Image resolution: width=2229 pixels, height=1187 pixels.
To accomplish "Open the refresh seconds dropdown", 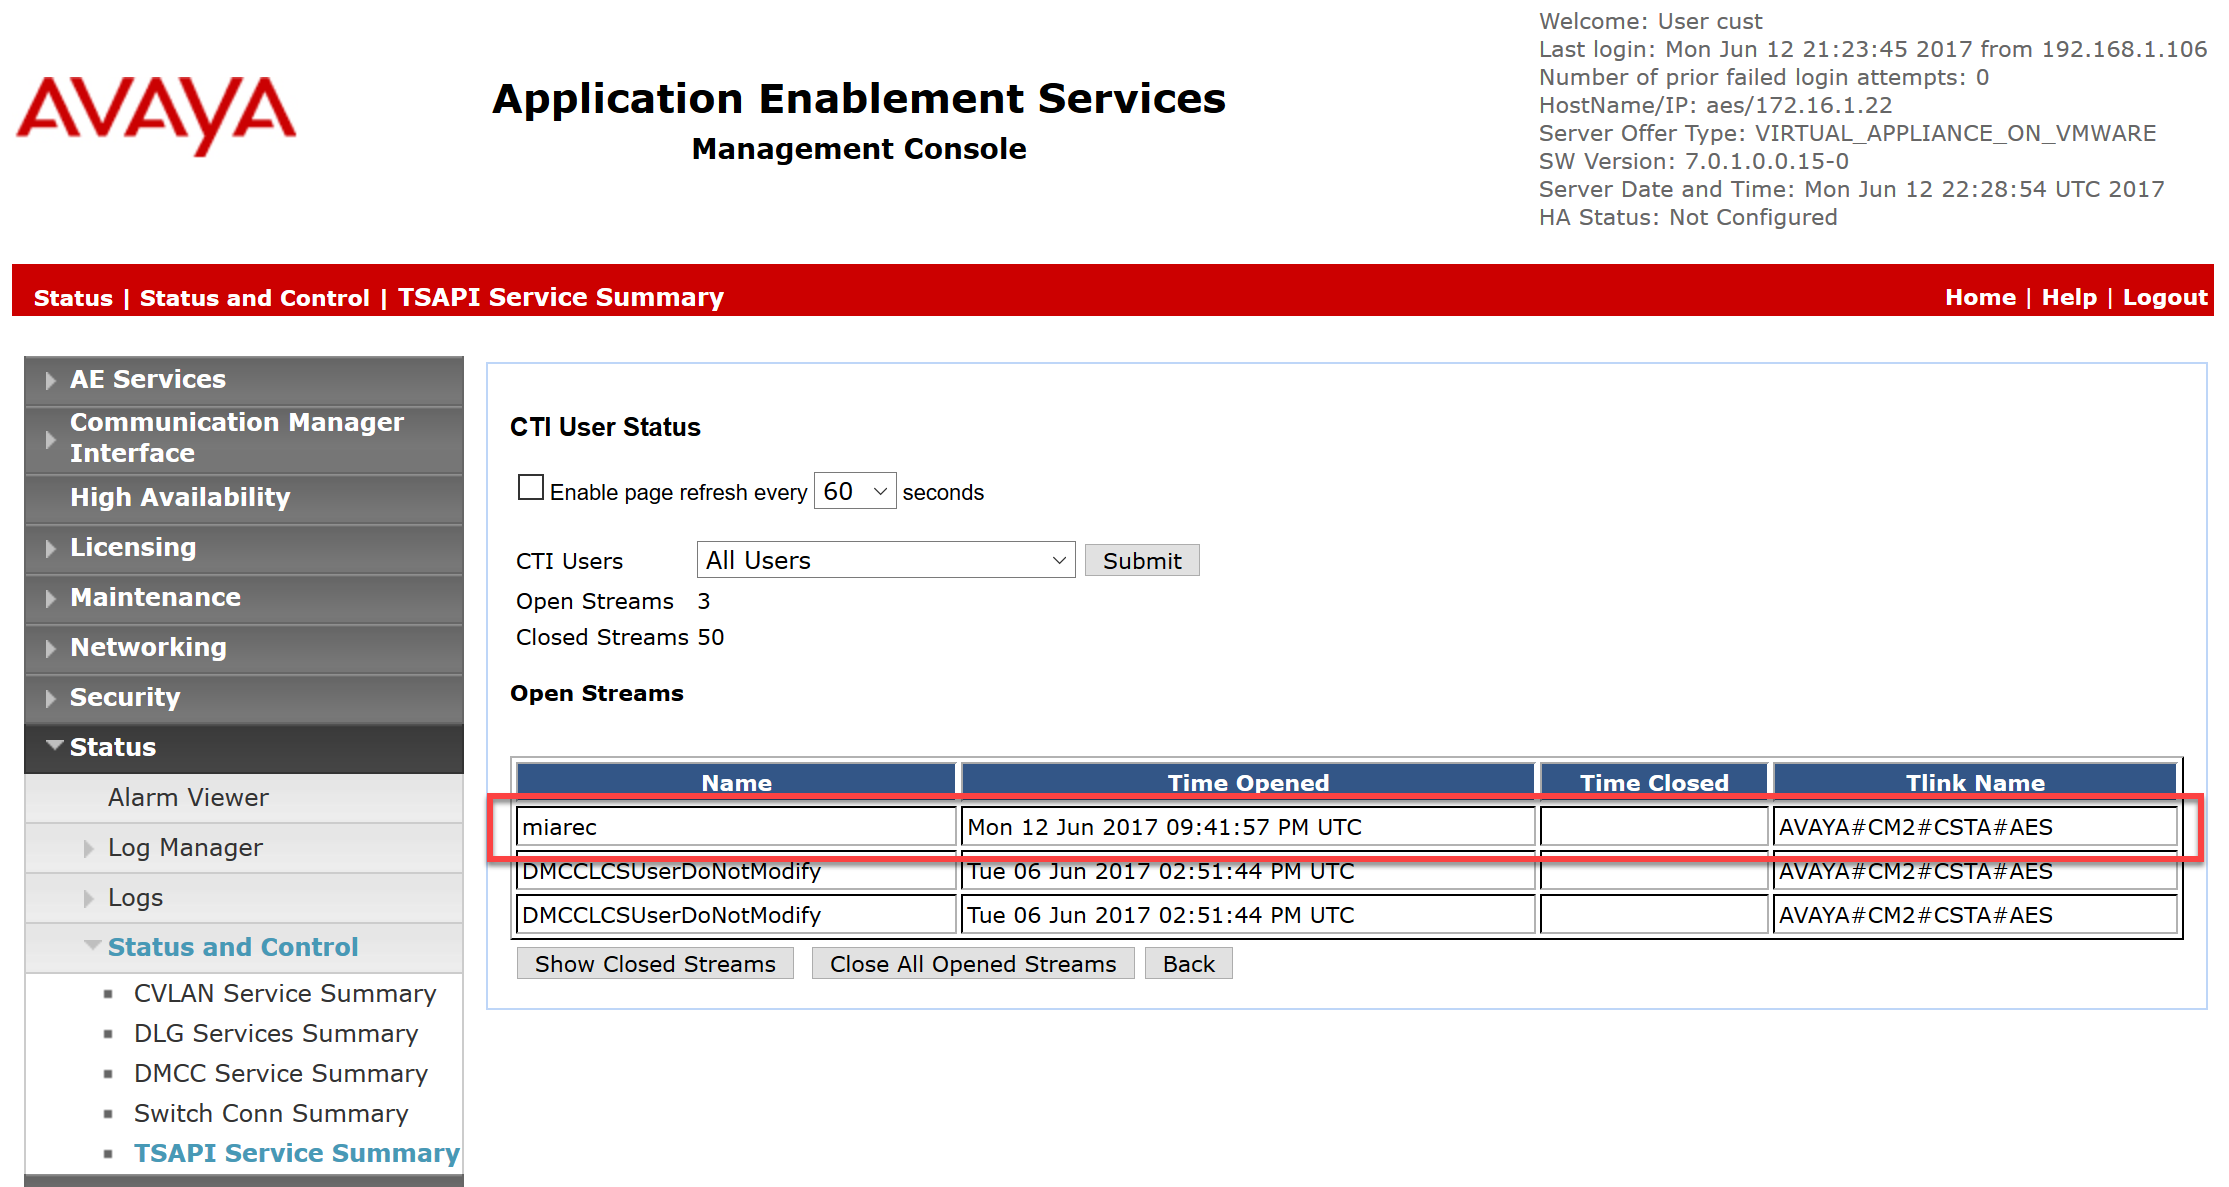I will (x=855, y=491).
